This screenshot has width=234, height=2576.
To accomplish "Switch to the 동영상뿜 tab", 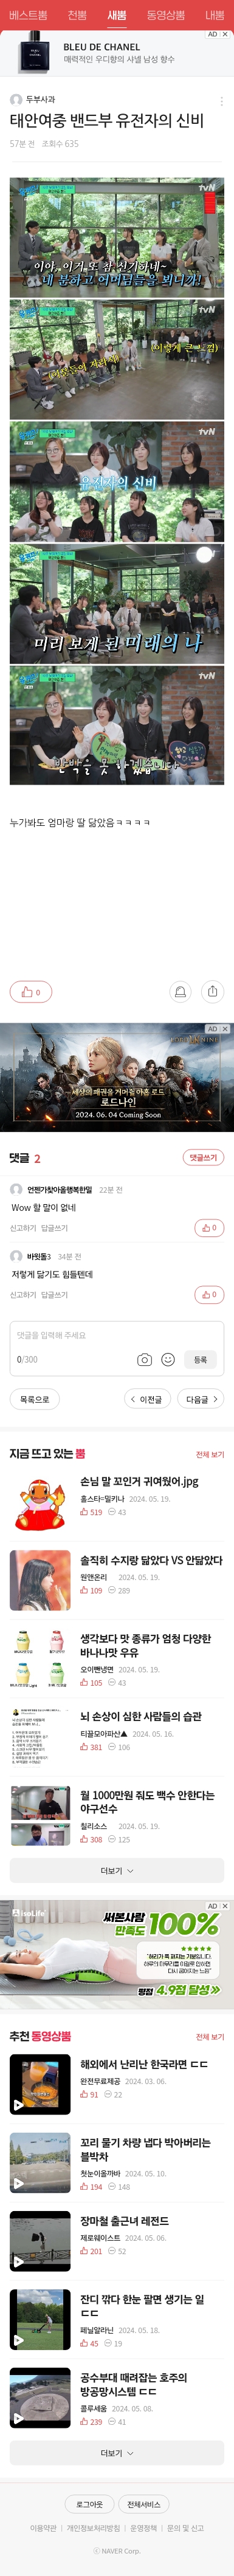I will tap(165, 16).
